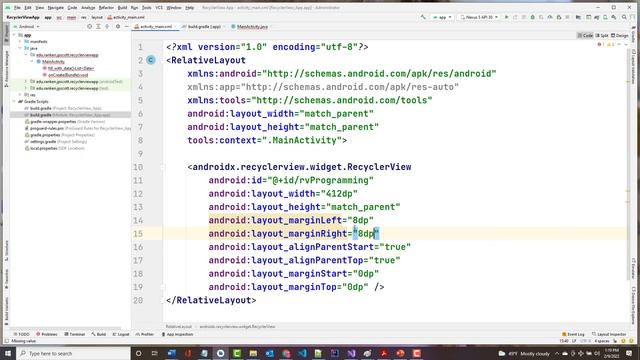Open the File menu
The image size is (640, 360).
[17, 8]
